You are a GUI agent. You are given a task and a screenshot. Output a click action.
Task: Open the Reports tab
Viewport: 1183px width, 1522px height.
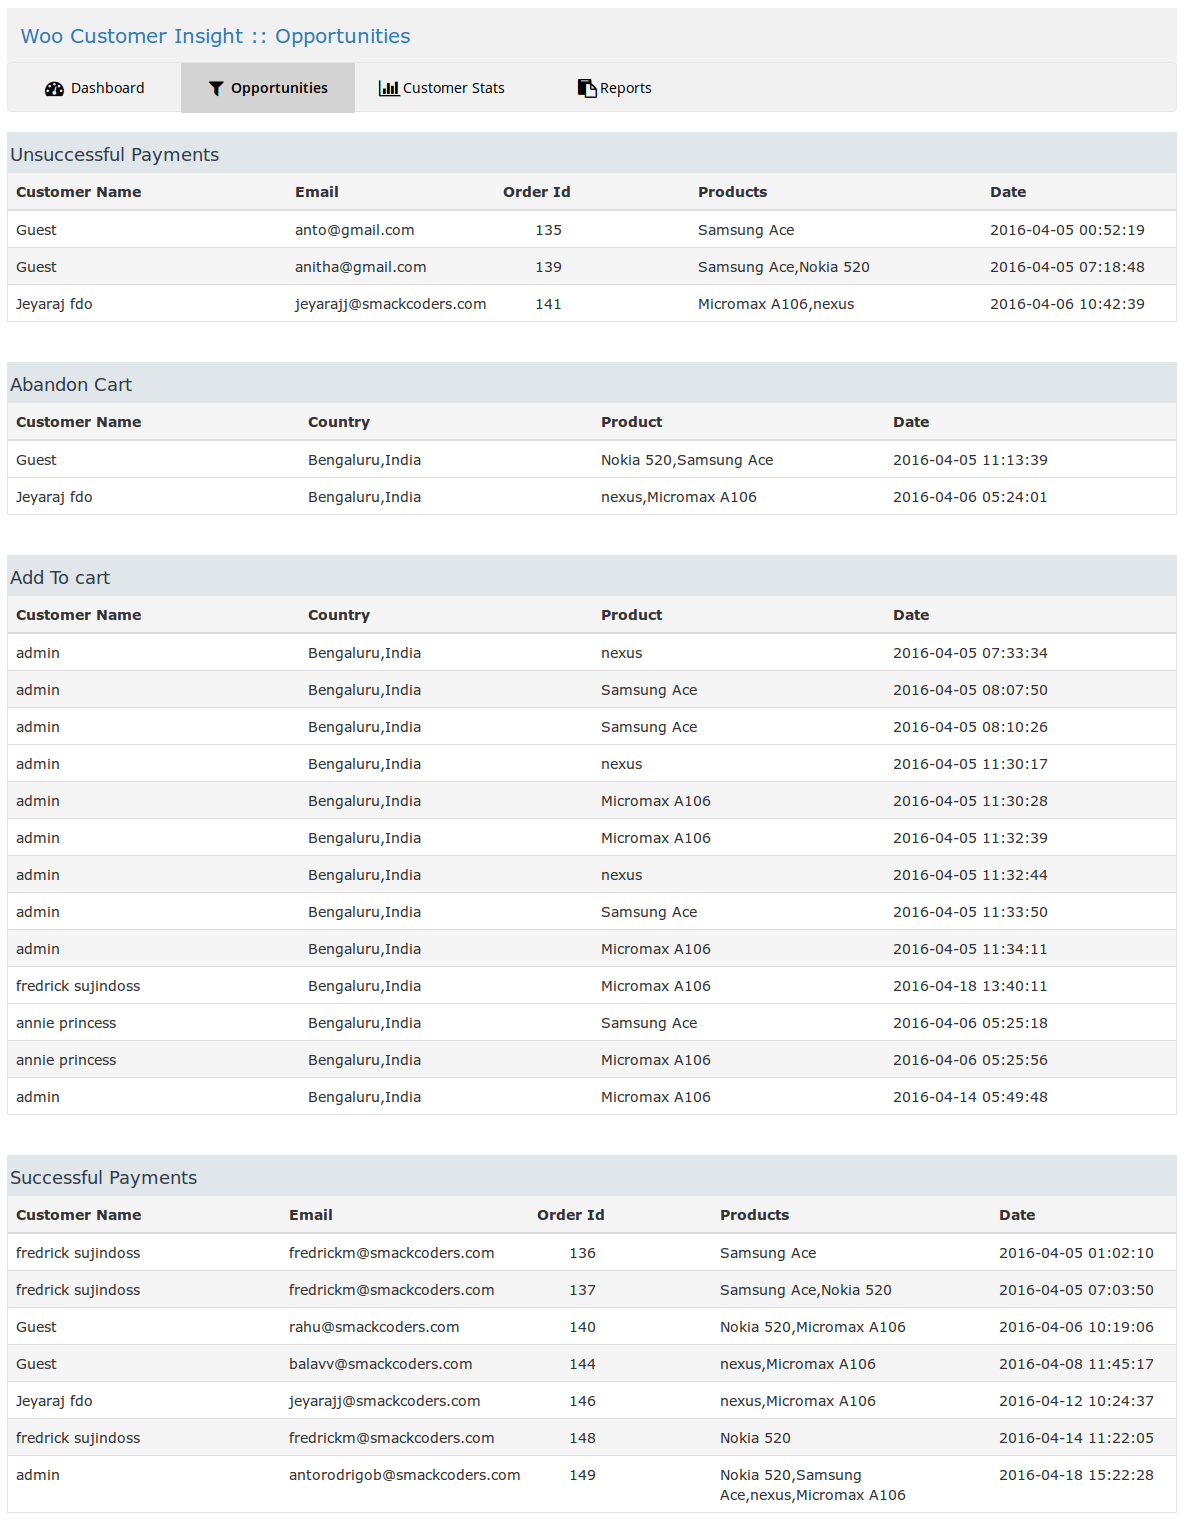tap(615, 88)
